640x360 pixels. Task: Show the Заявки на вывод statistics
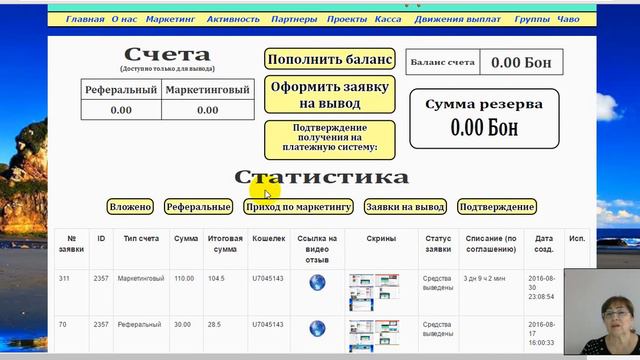click(x=405, y=207)
